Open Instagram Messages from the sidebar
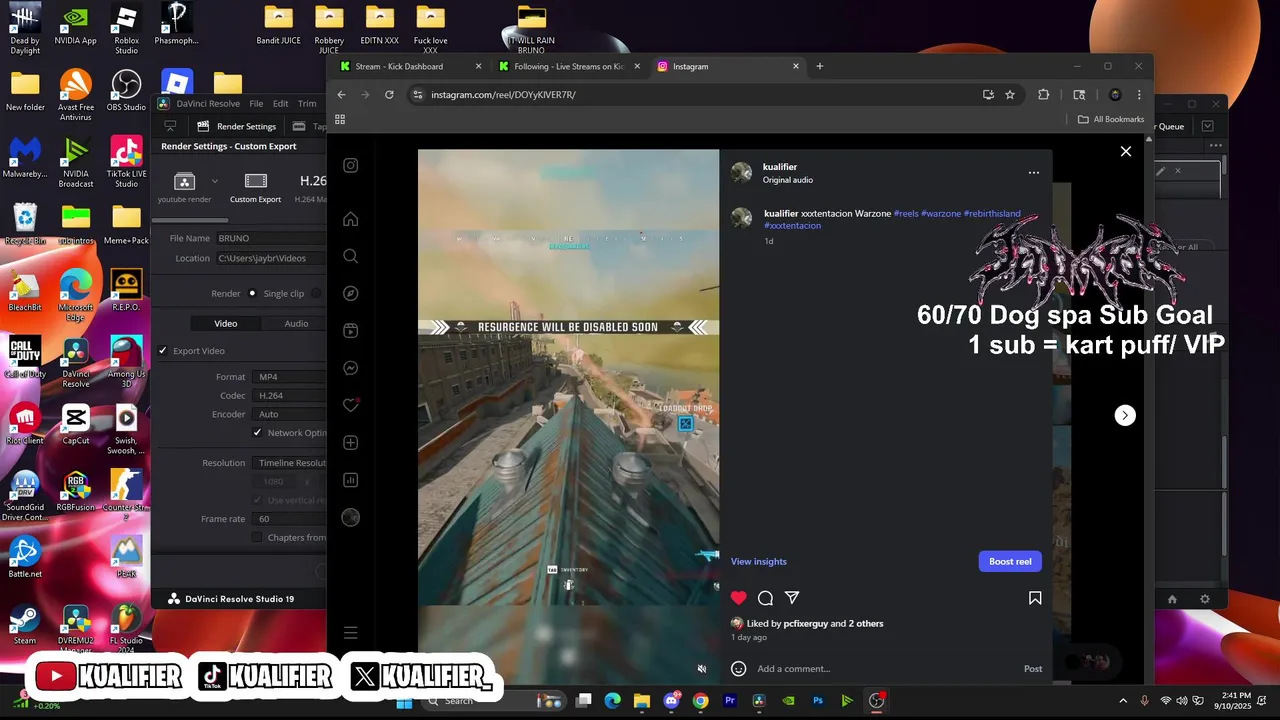The height and width of the screenshot is (720, 1280). [350, 368]
